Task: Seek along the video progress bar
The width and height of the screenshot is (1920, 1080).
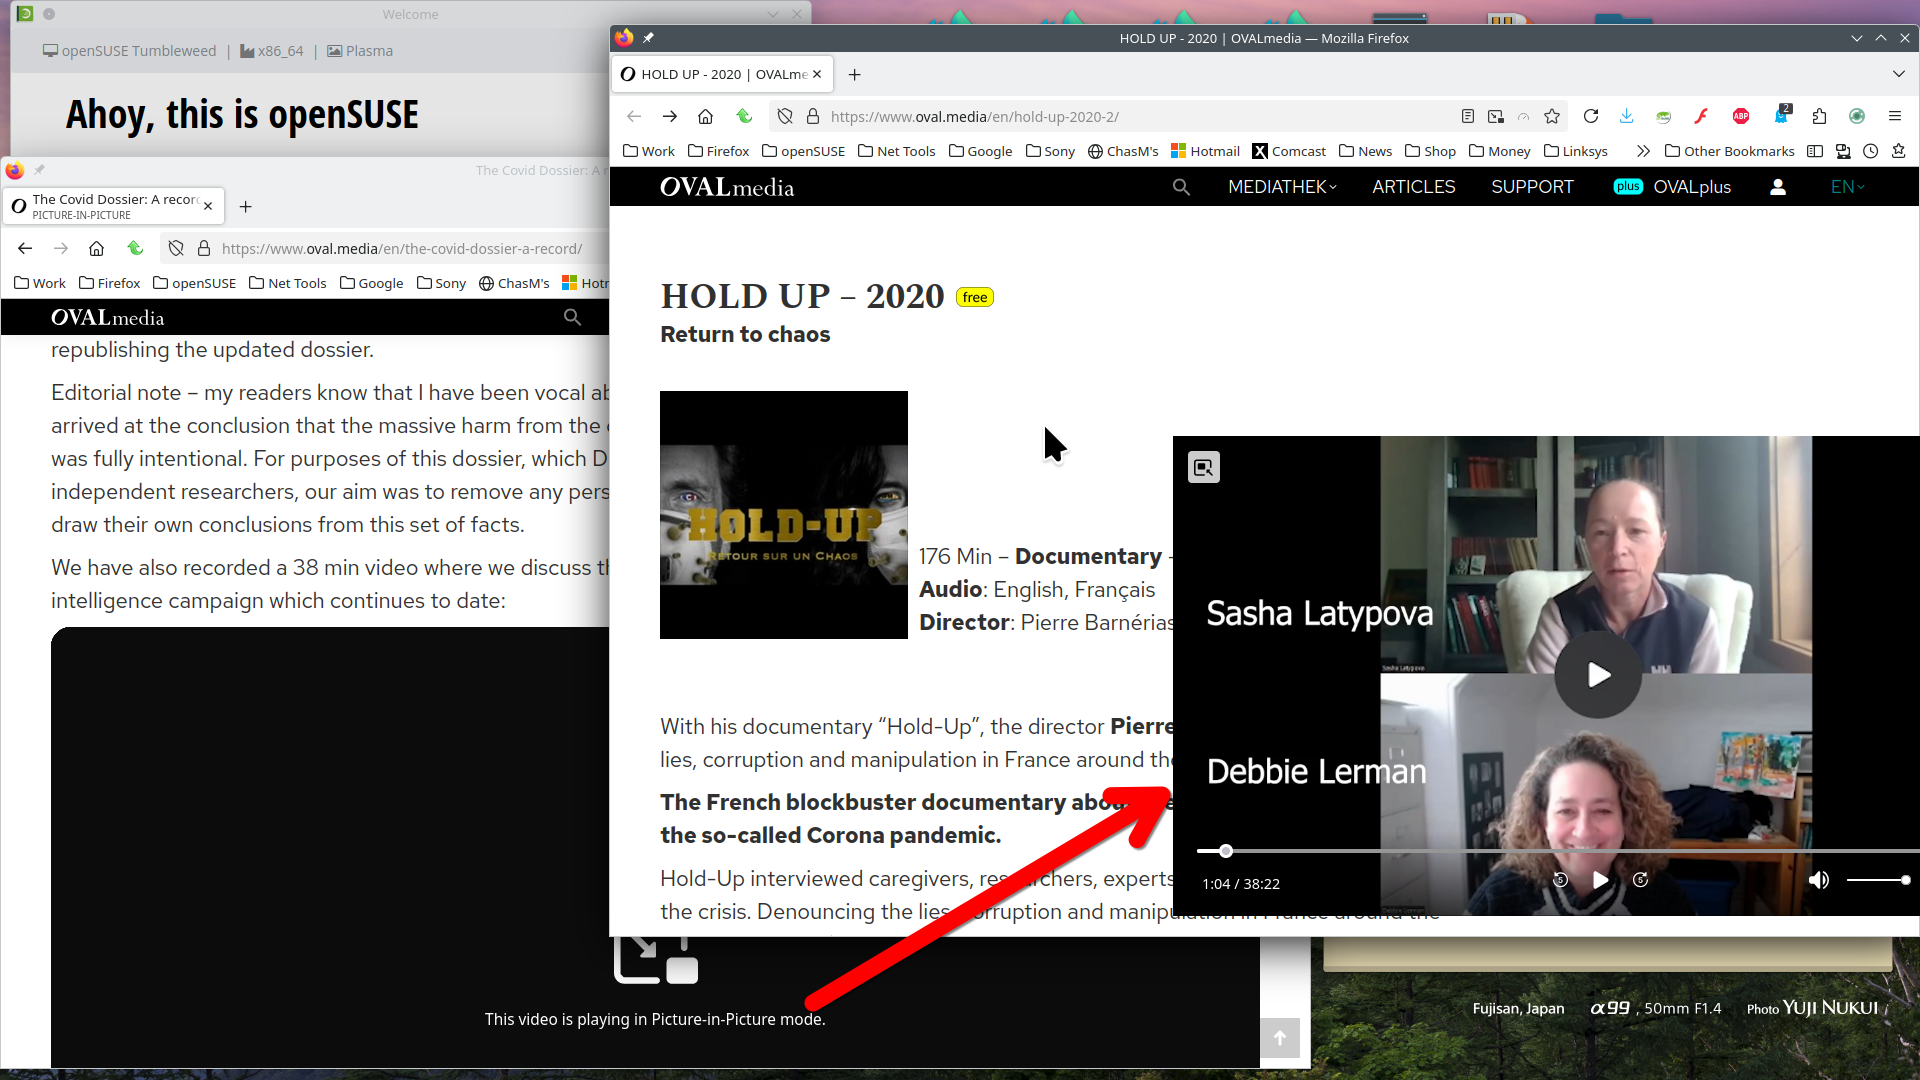Action: click(x=1558, y=851)
